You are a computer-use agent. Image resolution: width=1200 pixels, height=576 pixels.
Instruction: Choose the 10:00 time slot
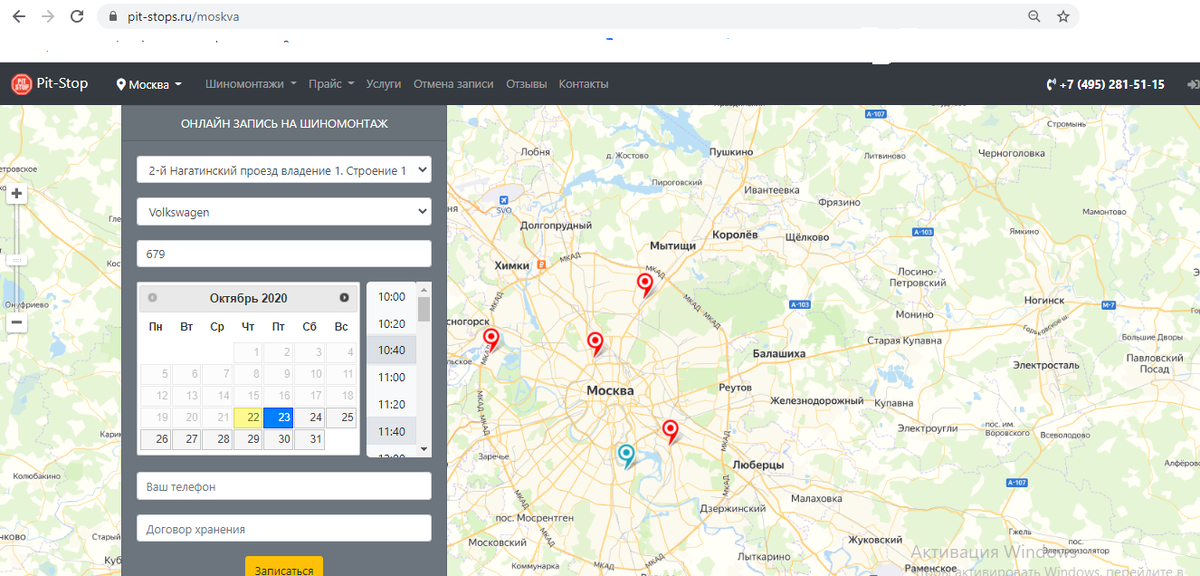click(392, 296)
